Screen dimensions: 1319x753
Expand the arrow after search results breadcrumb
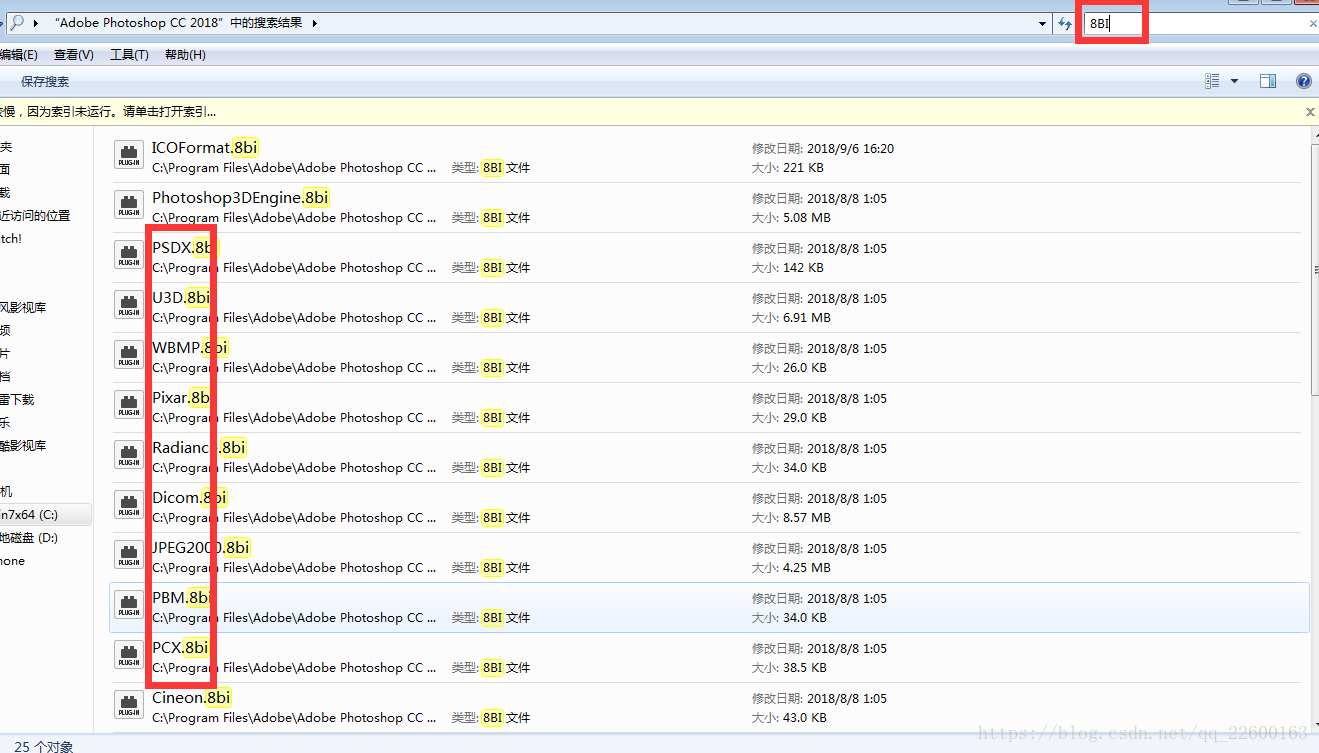(314, 23)
